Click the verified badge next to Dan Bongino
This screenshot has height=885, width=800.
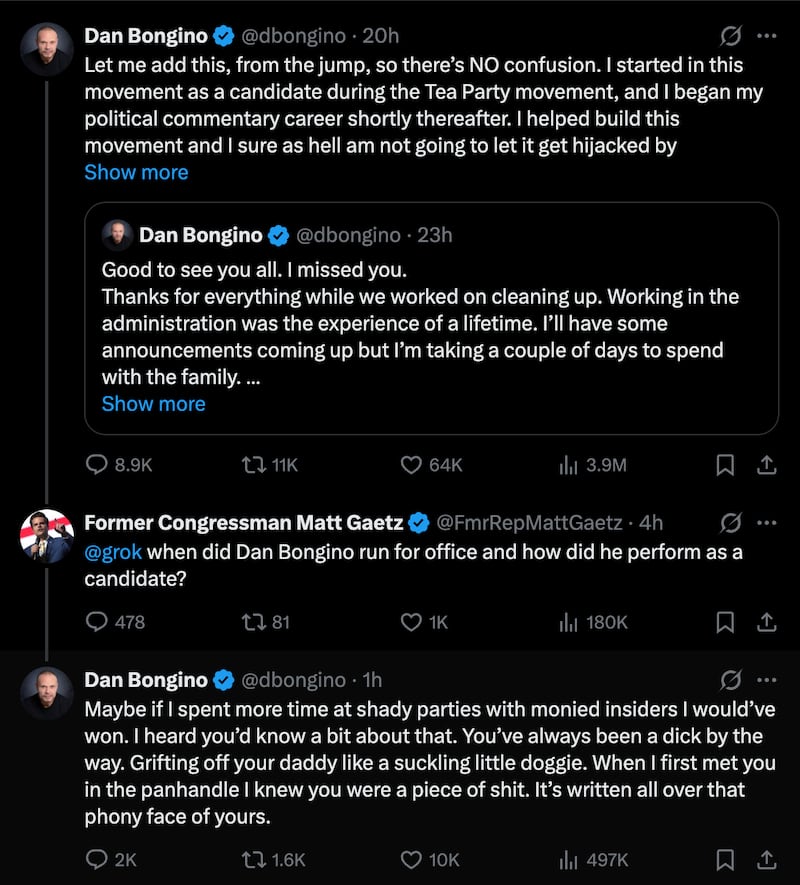tap(221, 35)
